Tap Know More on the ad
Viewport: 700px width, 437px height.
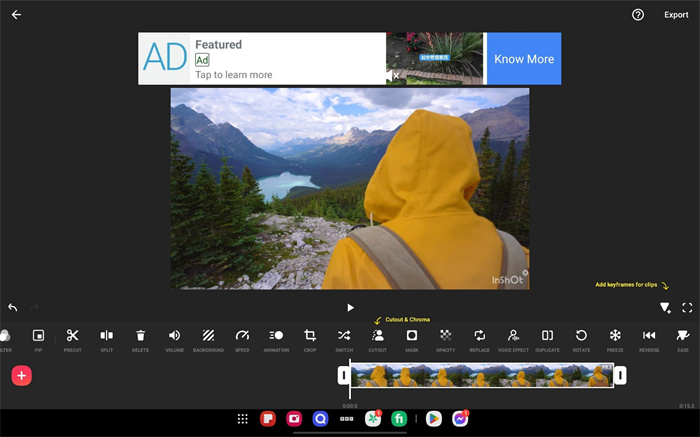(523, 59)
